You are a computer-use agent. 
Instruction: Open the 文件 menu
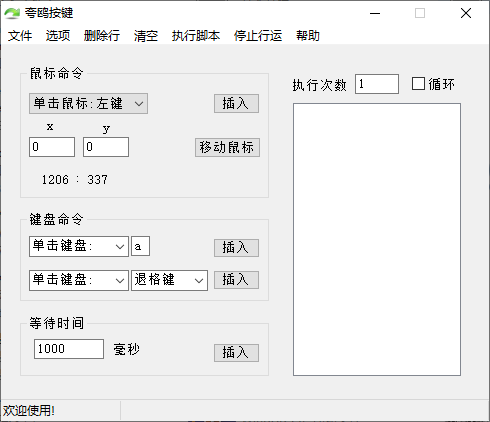click(x=20, y=36)
